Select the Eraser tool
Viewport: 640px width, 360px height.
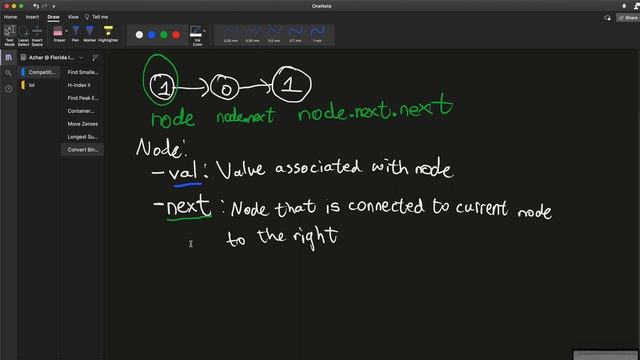tap(58, 34)
